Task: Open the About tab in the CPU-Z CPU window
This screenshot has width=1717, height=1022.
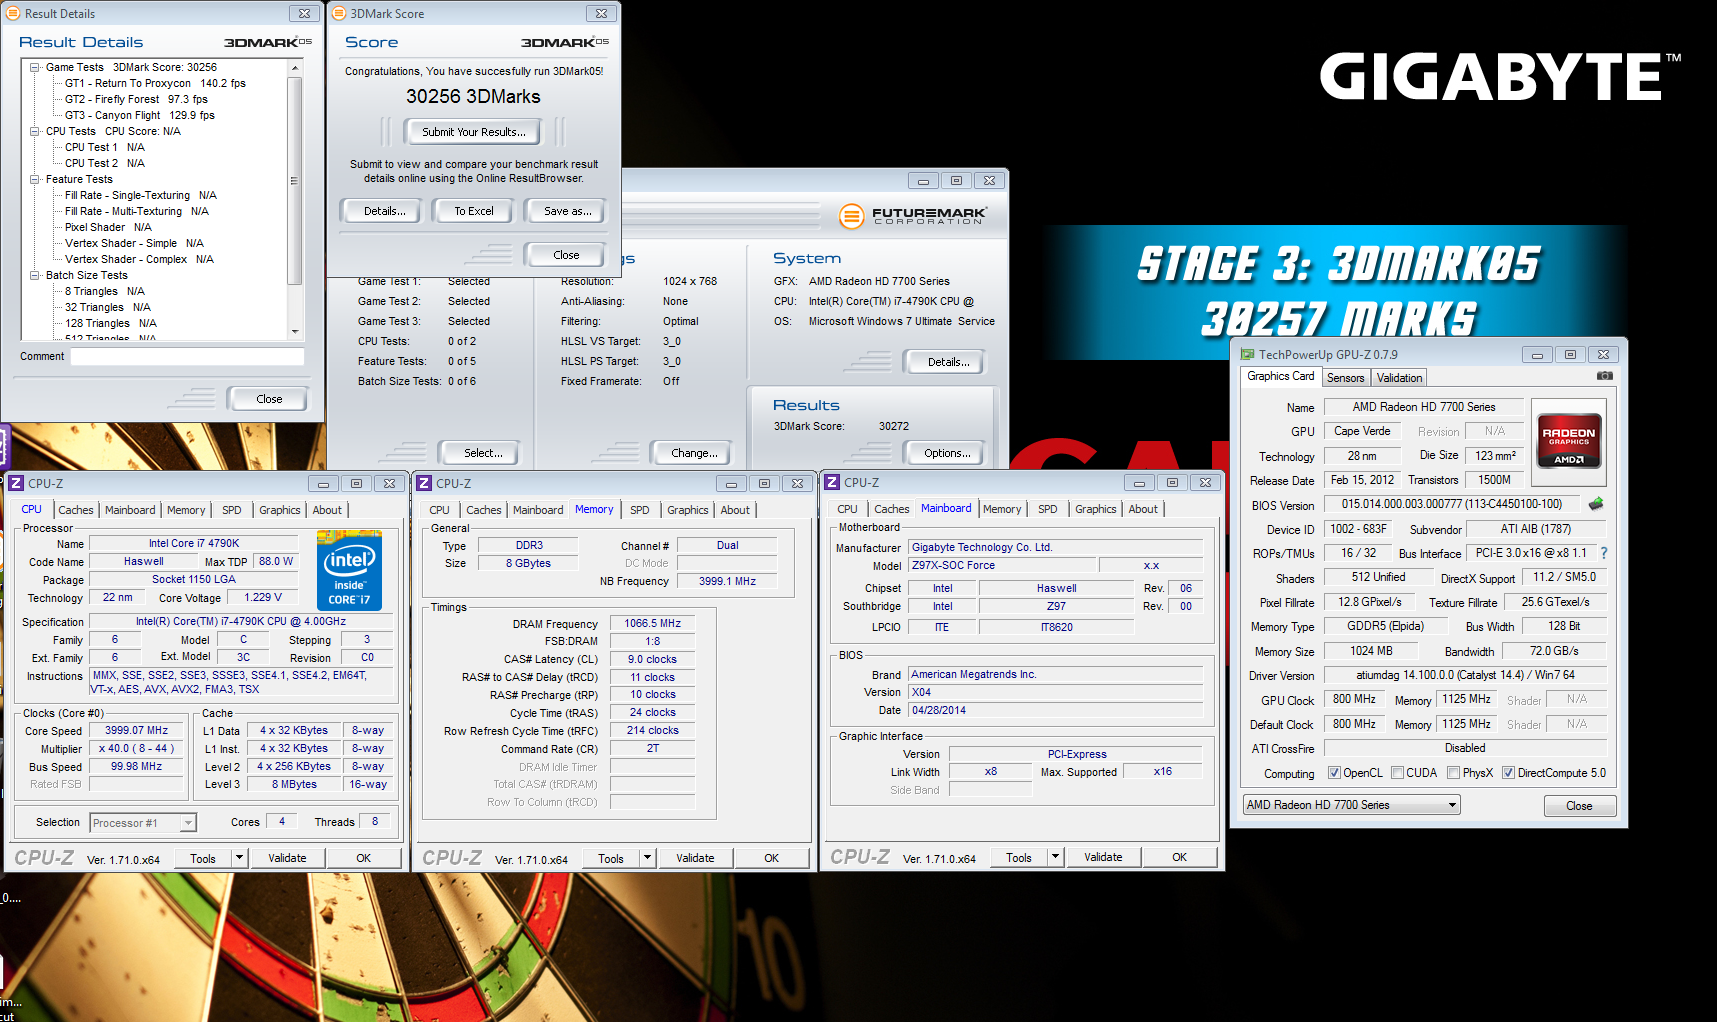Action: (x=327, y=510)
